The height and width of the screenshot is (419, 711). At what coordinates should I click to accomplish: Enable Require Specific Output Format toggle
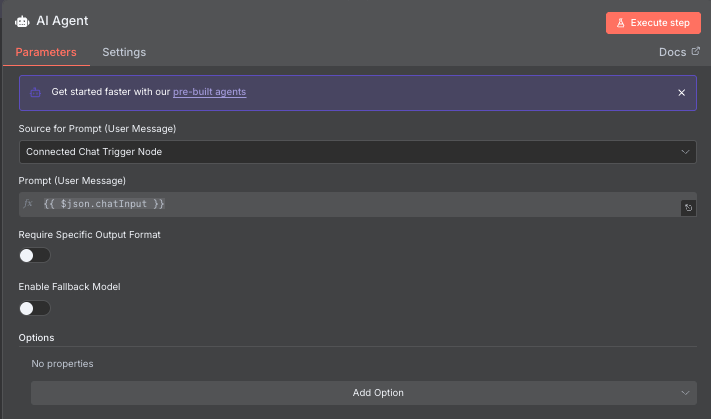34,255
